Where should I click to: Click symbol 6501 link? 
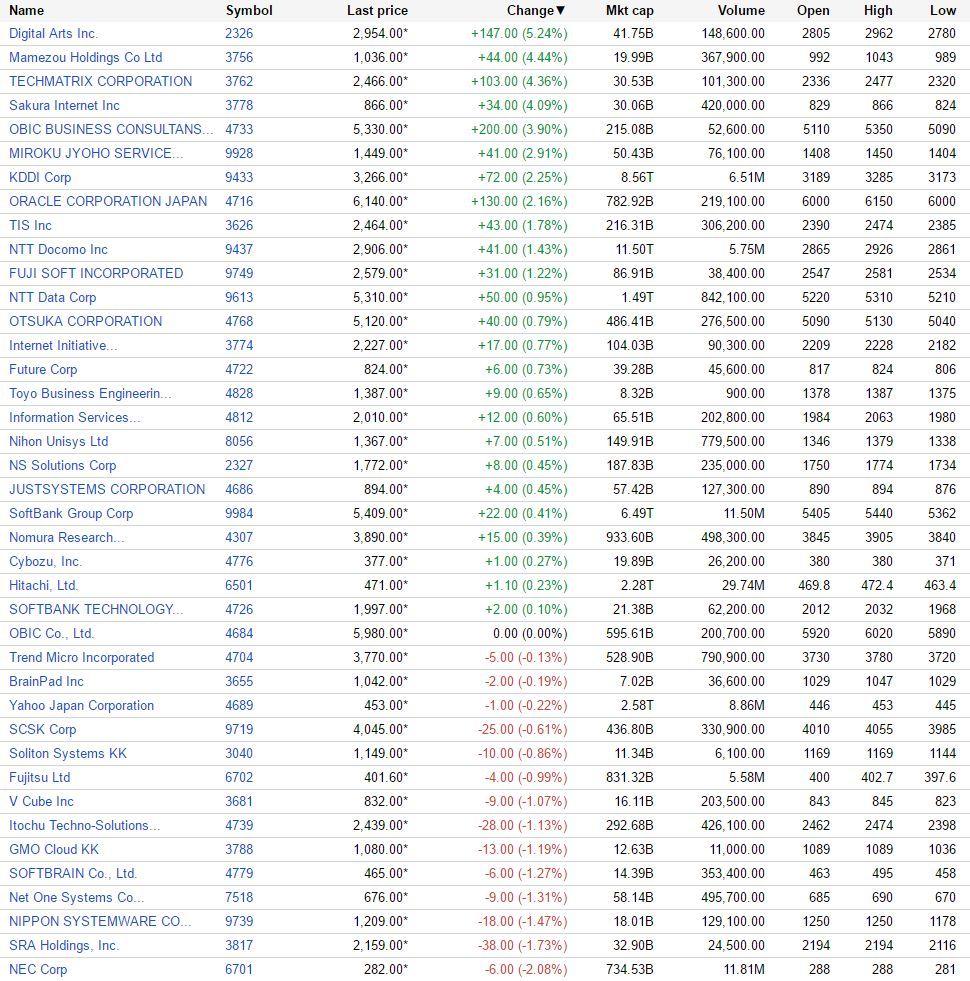[239, 585]
